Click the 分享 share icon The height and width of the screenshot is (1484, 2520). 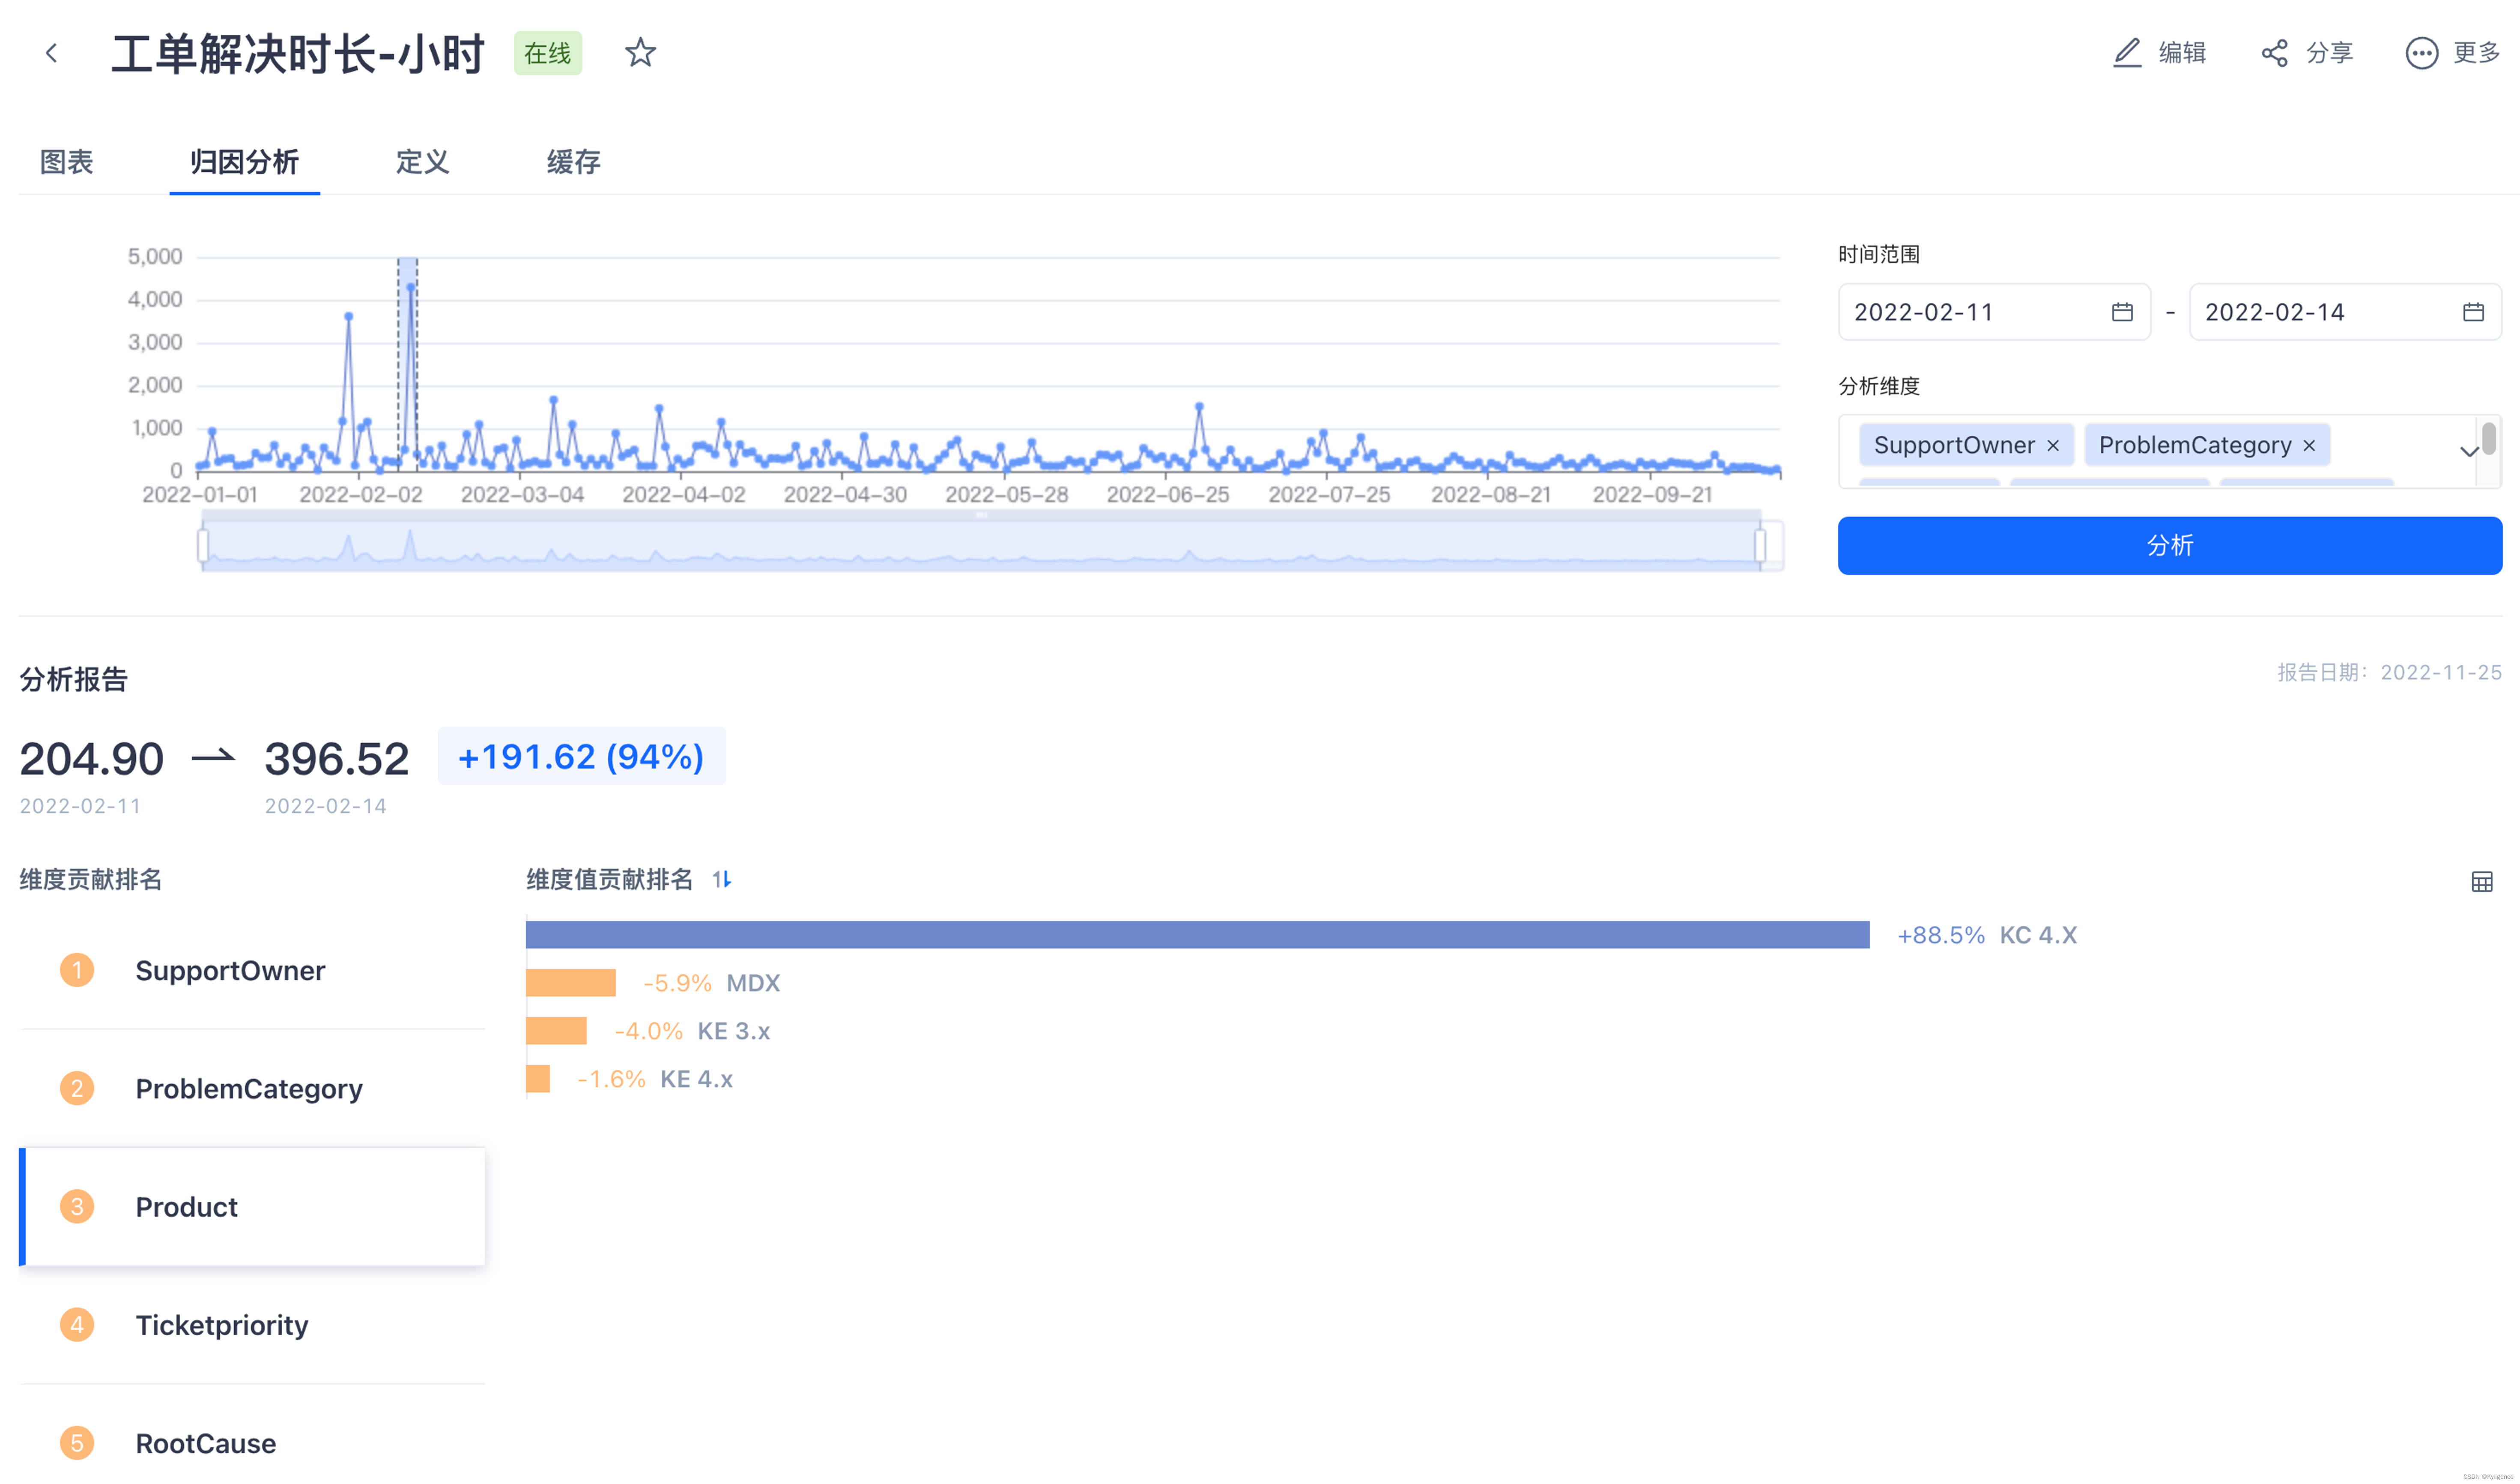coord(2274,53)
